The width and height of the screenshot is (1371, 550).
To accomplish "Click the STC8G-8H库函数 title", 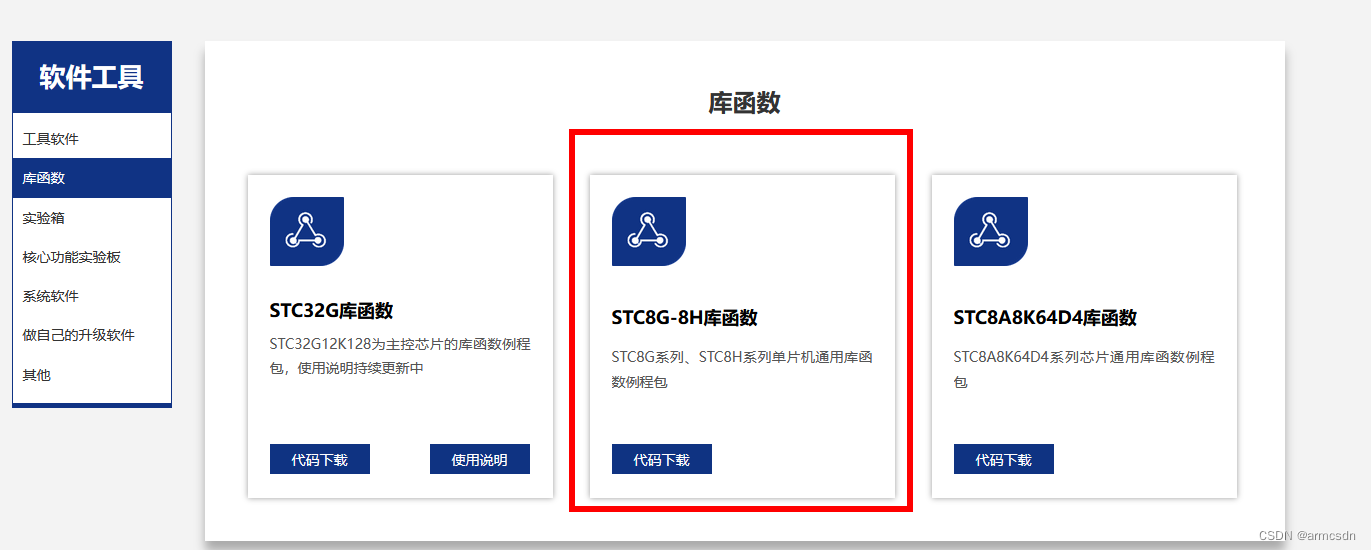I will [685, 318].
